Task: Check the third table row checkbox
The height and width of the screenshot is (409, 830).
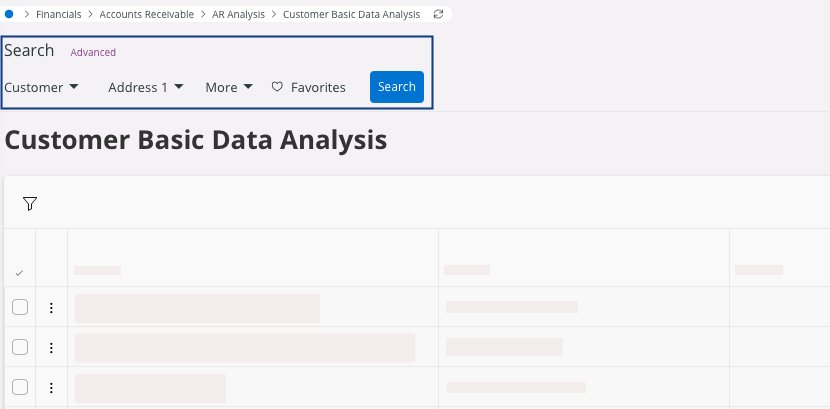Action: 20,387
